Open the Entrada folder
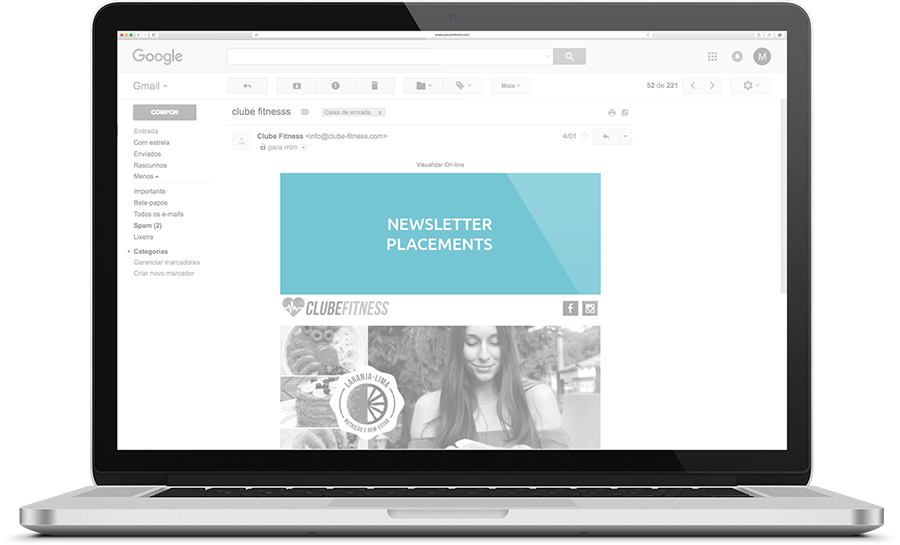This screenshot has height=545, width=900. point(146,131)
